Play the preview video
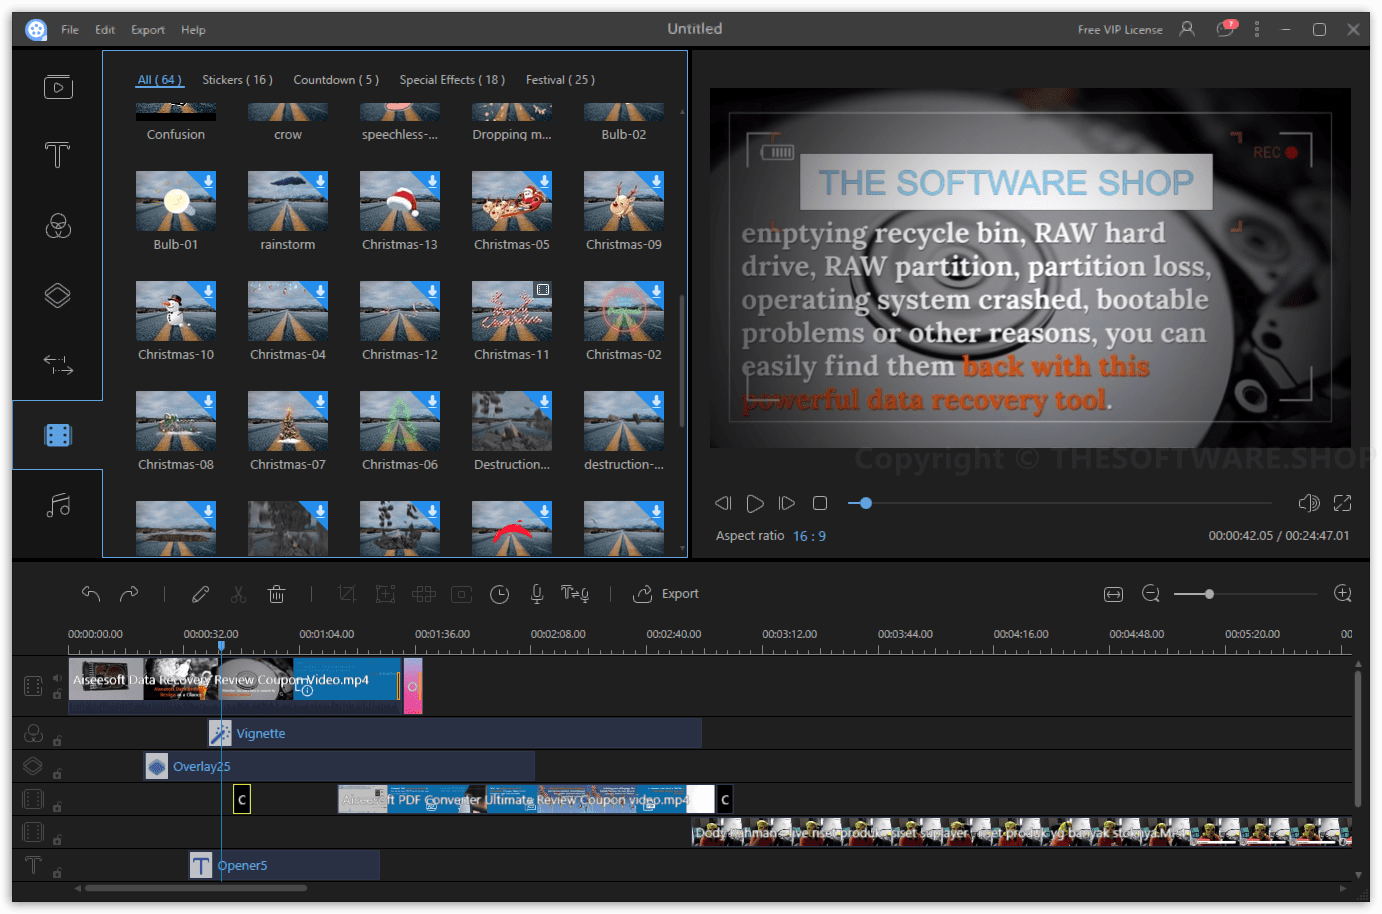 pos(755,503)
